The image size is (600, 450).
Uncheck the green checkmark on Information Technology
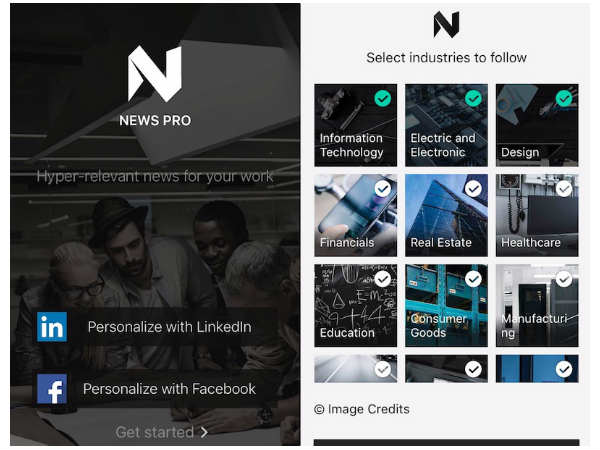coord(383,99)
